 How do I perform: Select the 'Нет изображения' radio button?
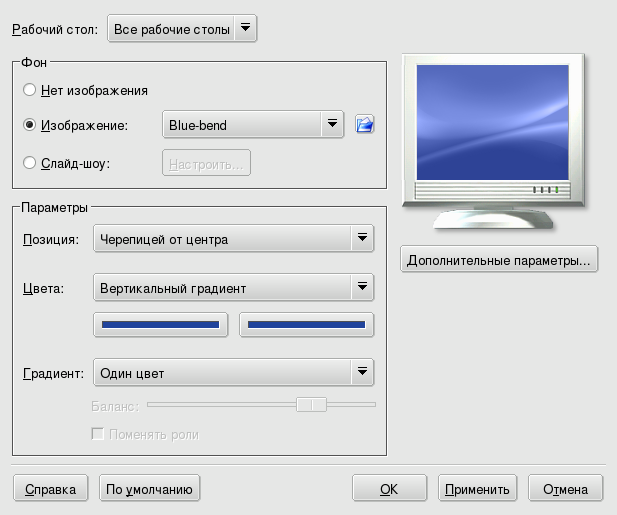[x=30, y=90]
